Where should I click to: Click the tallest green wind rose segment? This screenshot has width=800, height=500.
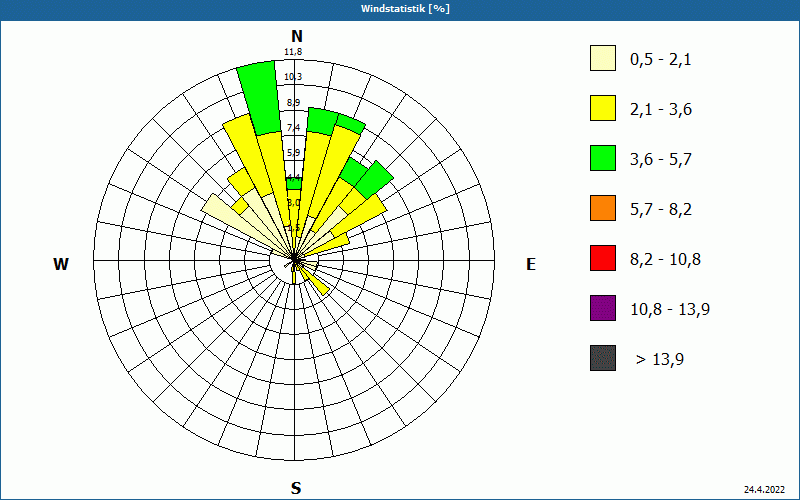tap(260, 97)
